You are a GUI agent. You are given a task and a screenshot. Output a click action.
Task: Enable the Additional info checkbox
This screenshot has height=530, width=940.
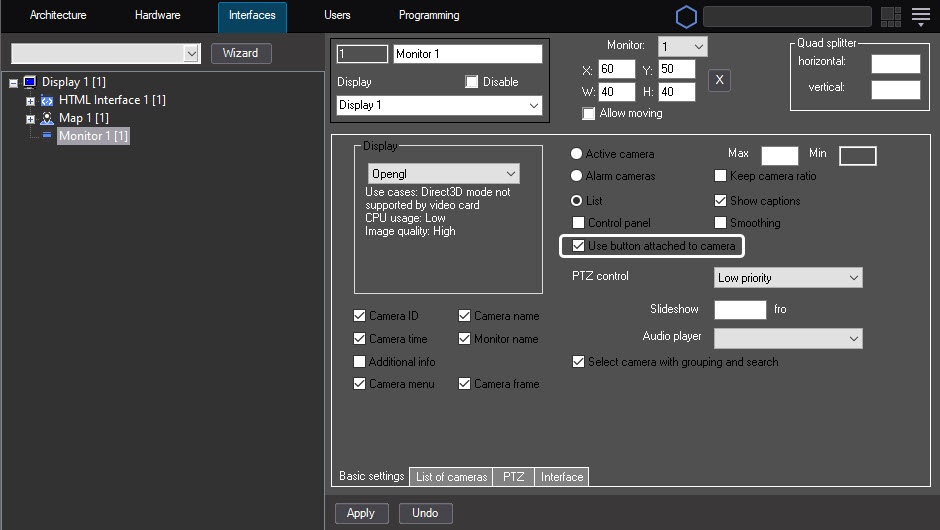point(360,362)
